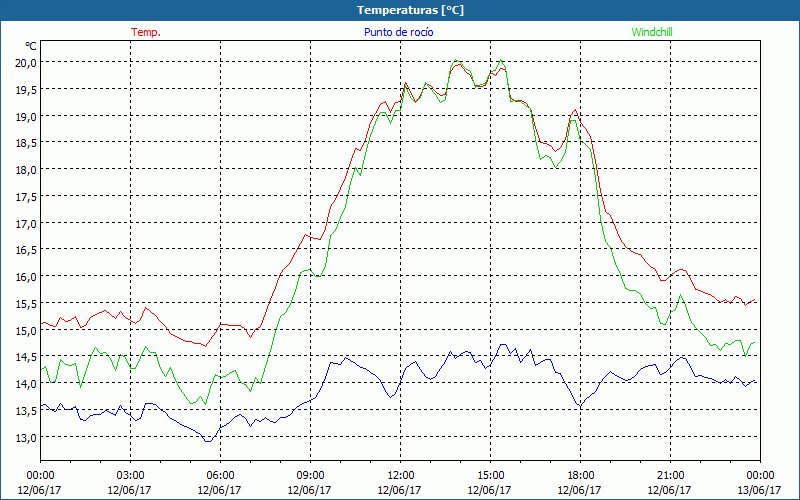The height and width of the screenshot is (500, 800).
Task: Click the 19,5 y-axis value
Action: pyautogui.click(x=26, y=89)
